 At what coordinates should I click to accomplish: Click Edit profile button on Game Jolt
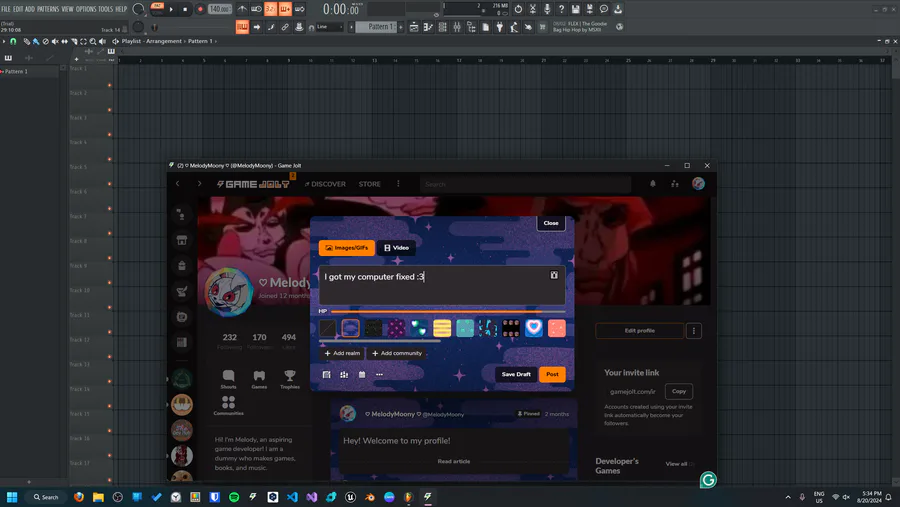click(x=639, y=331)
